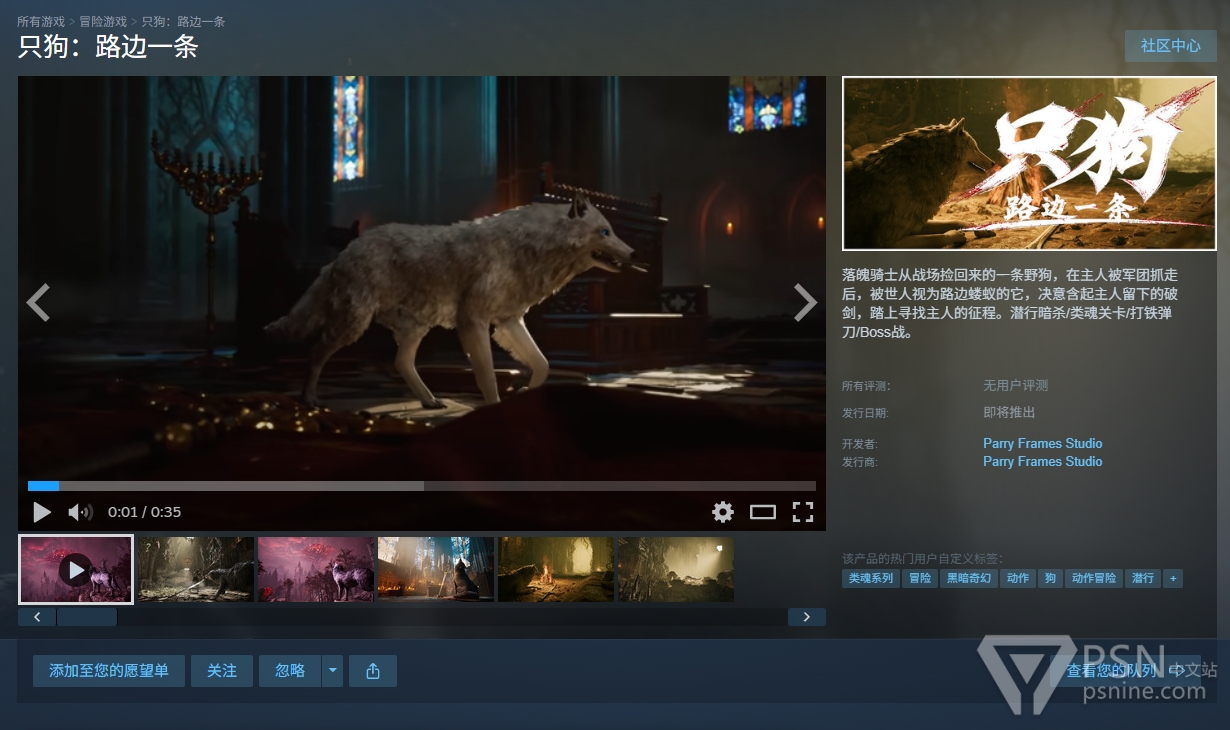The height and width of the screenshot is (730, 1230).
Task: Click the 即将推出 release date text
Action: [1009, 412]
